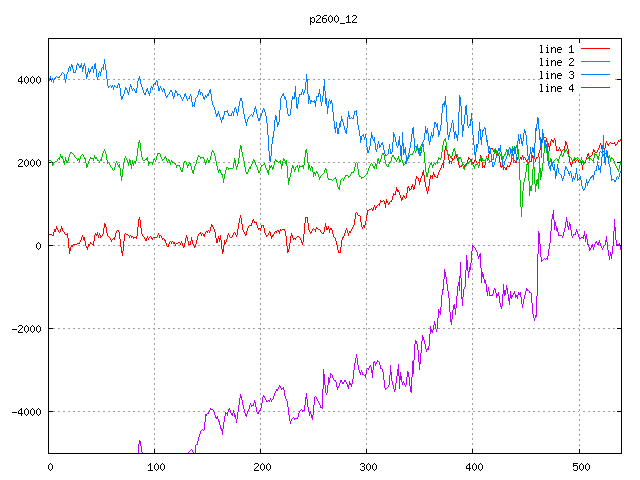Click the y-axis label -2000
This screenshot has width=640, height=480.
coord(27,329)
